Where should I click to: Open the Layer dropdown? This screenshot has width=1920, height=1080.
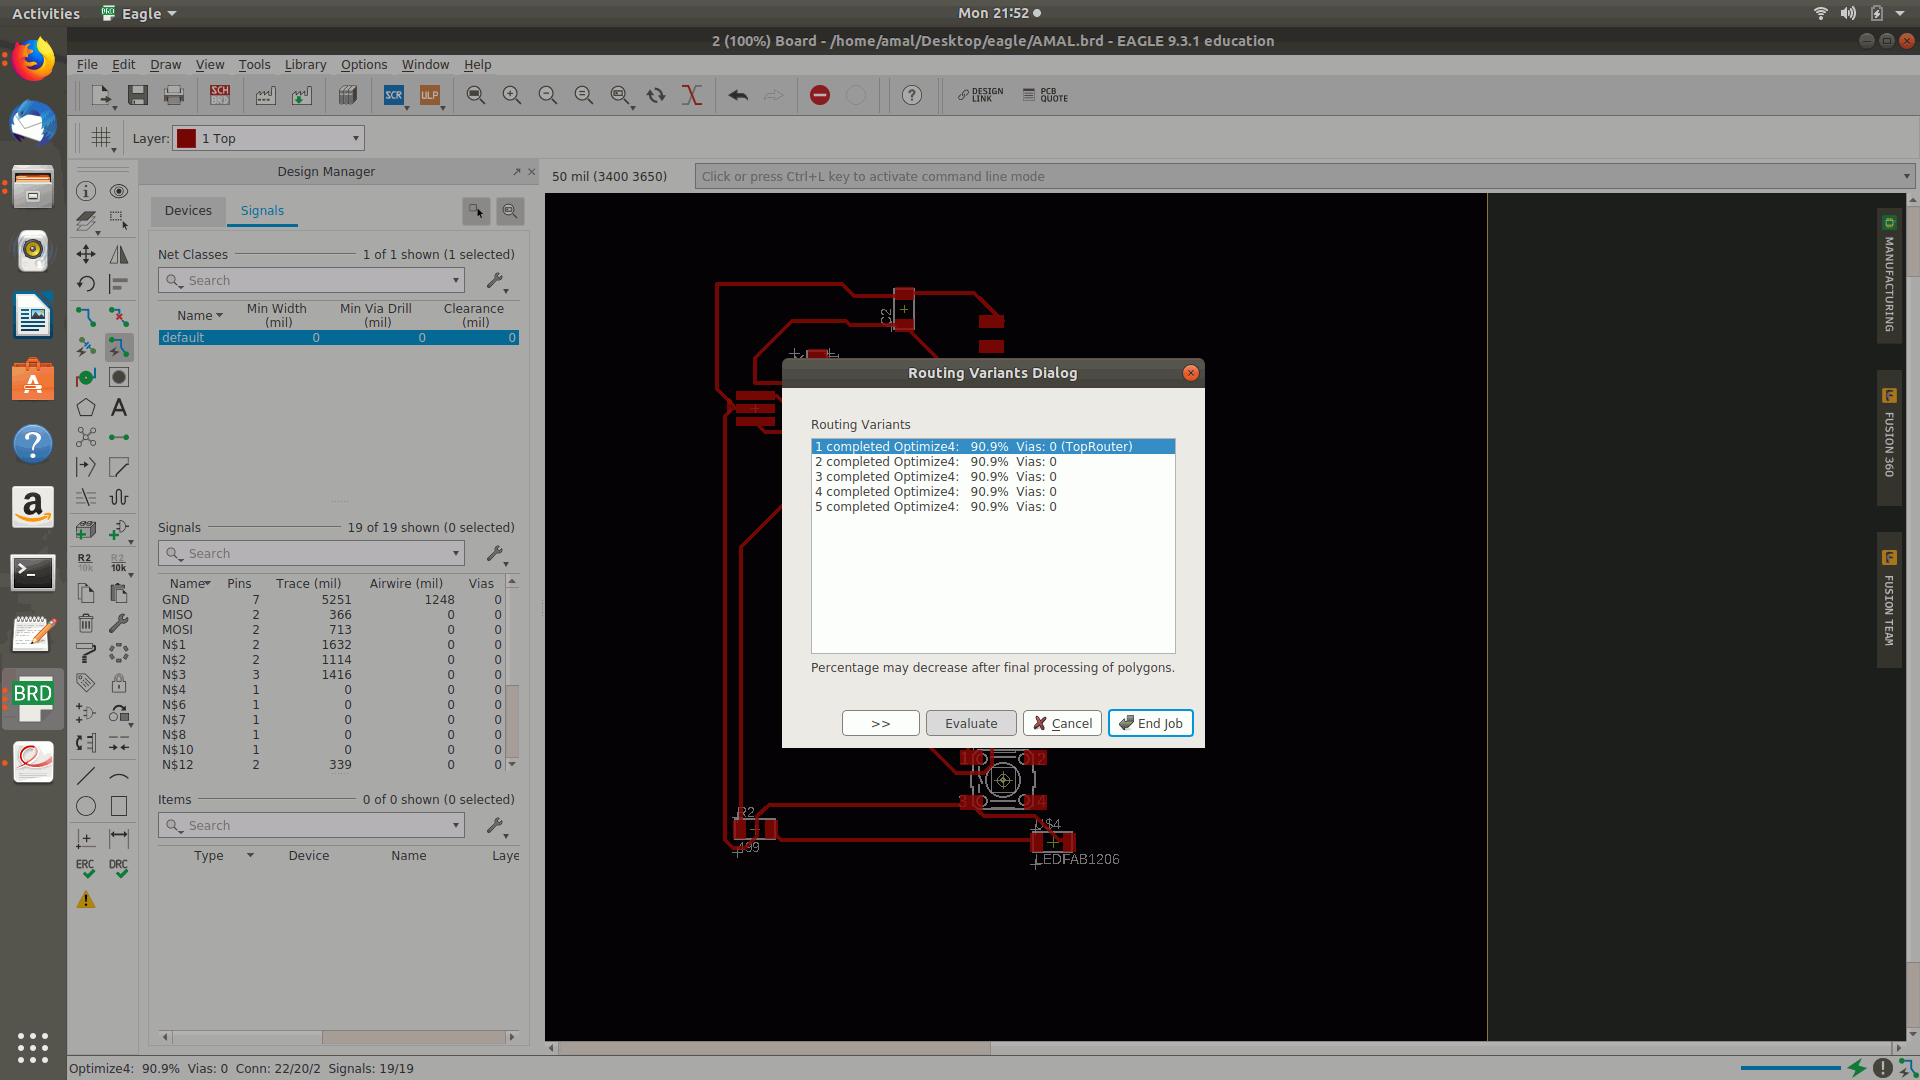click(355, 138)
